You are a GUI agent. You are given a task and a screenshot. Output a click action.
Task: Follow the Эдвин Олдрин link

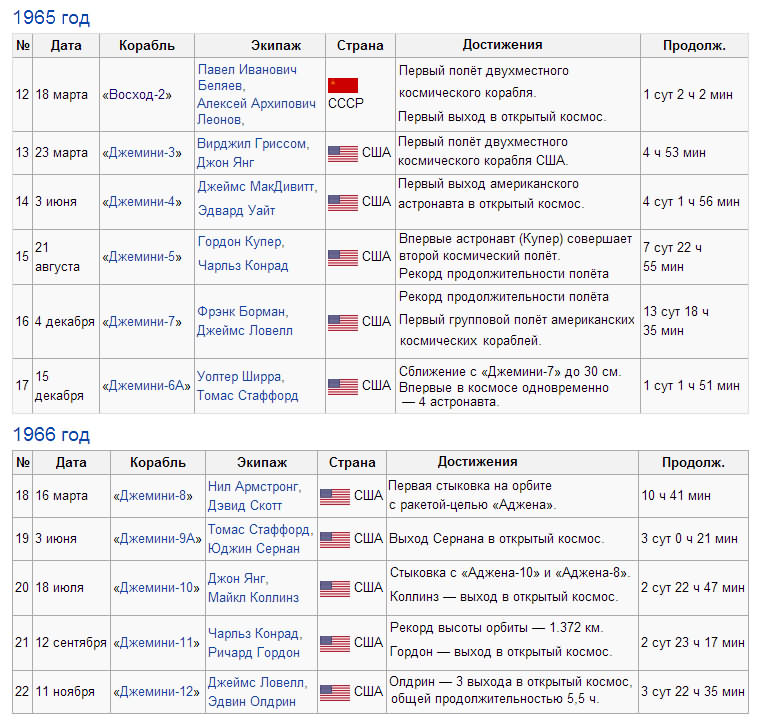click(x=253, y=701)
